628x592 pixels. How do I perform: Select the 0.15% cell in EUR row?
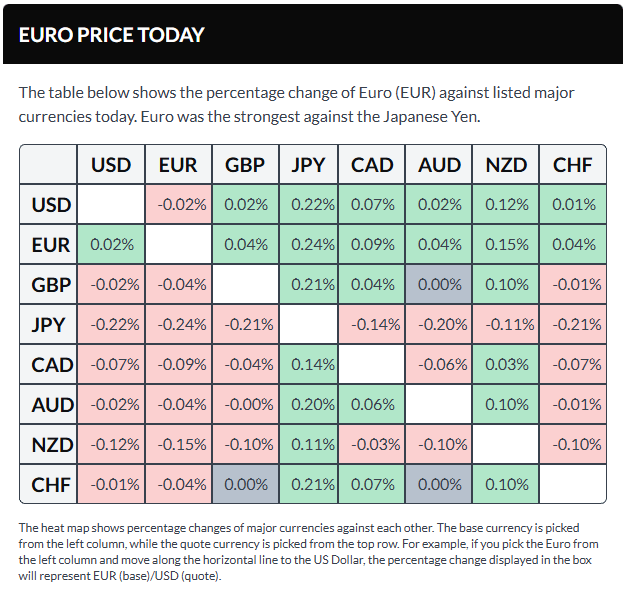[x=506, y=245]
